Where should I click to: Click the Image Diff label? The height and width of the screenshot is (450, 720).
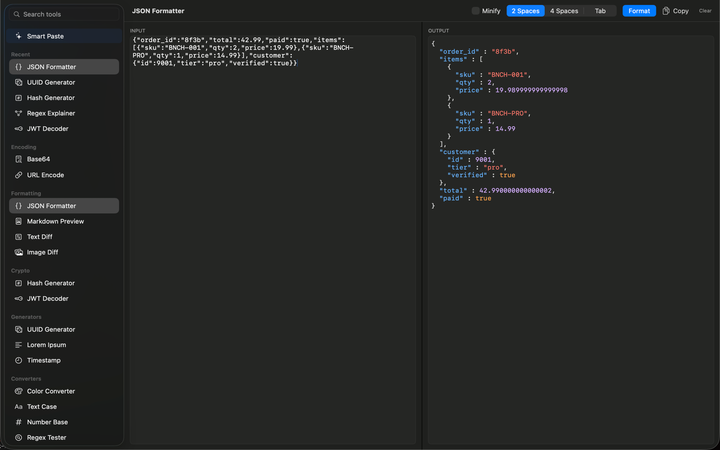click(42, 252)
